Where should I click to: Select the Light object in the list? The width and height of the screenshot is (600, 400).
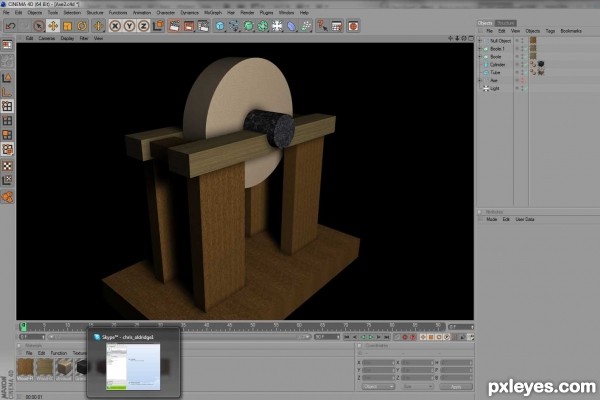(495, 88)
